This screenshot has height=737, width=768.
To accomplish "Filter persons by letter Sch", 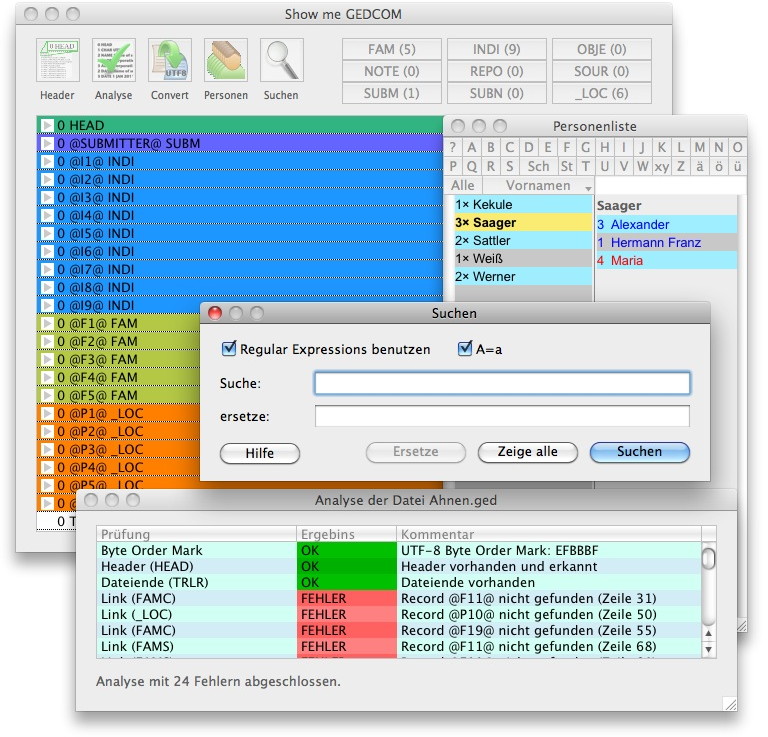I will 538,167.
